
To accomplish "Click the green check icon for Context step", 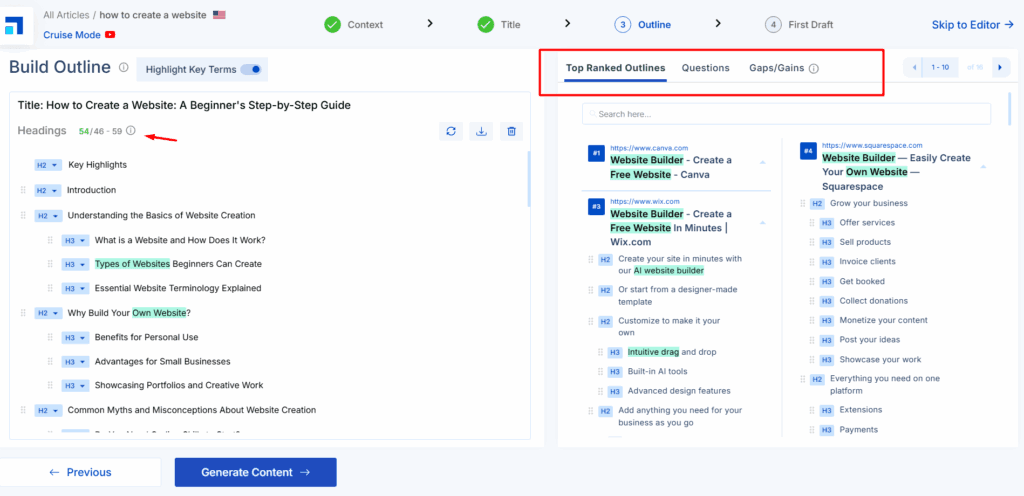I will click(x=332, y=25).
